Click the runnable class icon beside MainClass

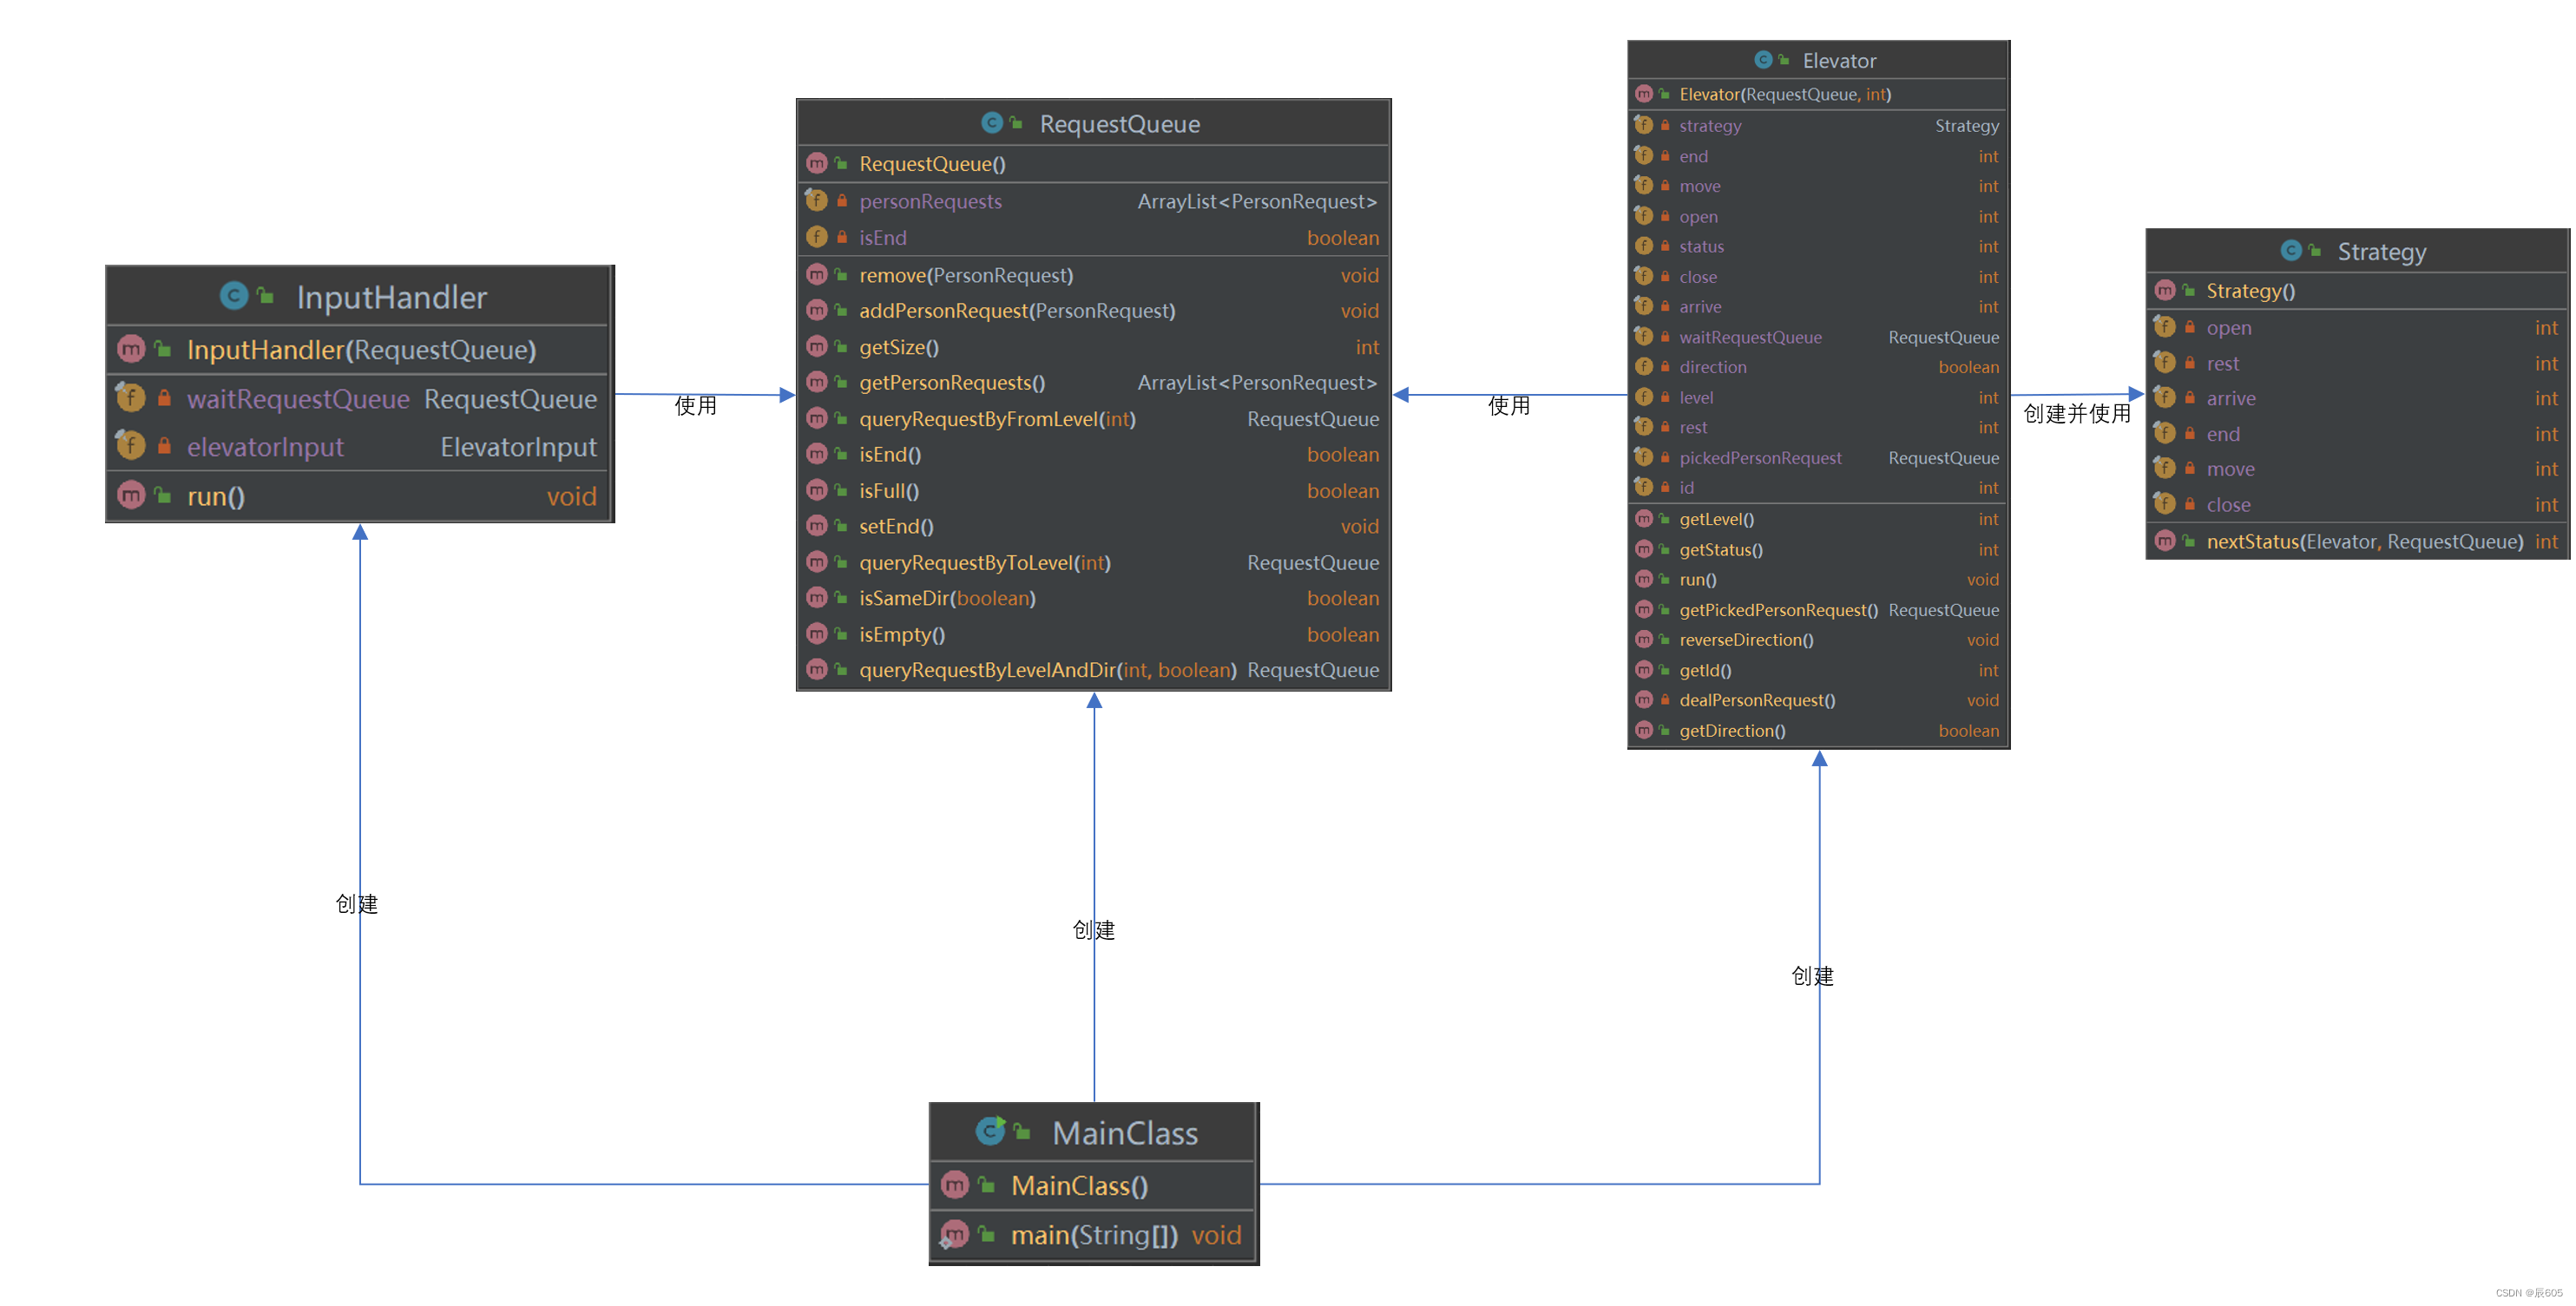tap(990, 1131)
